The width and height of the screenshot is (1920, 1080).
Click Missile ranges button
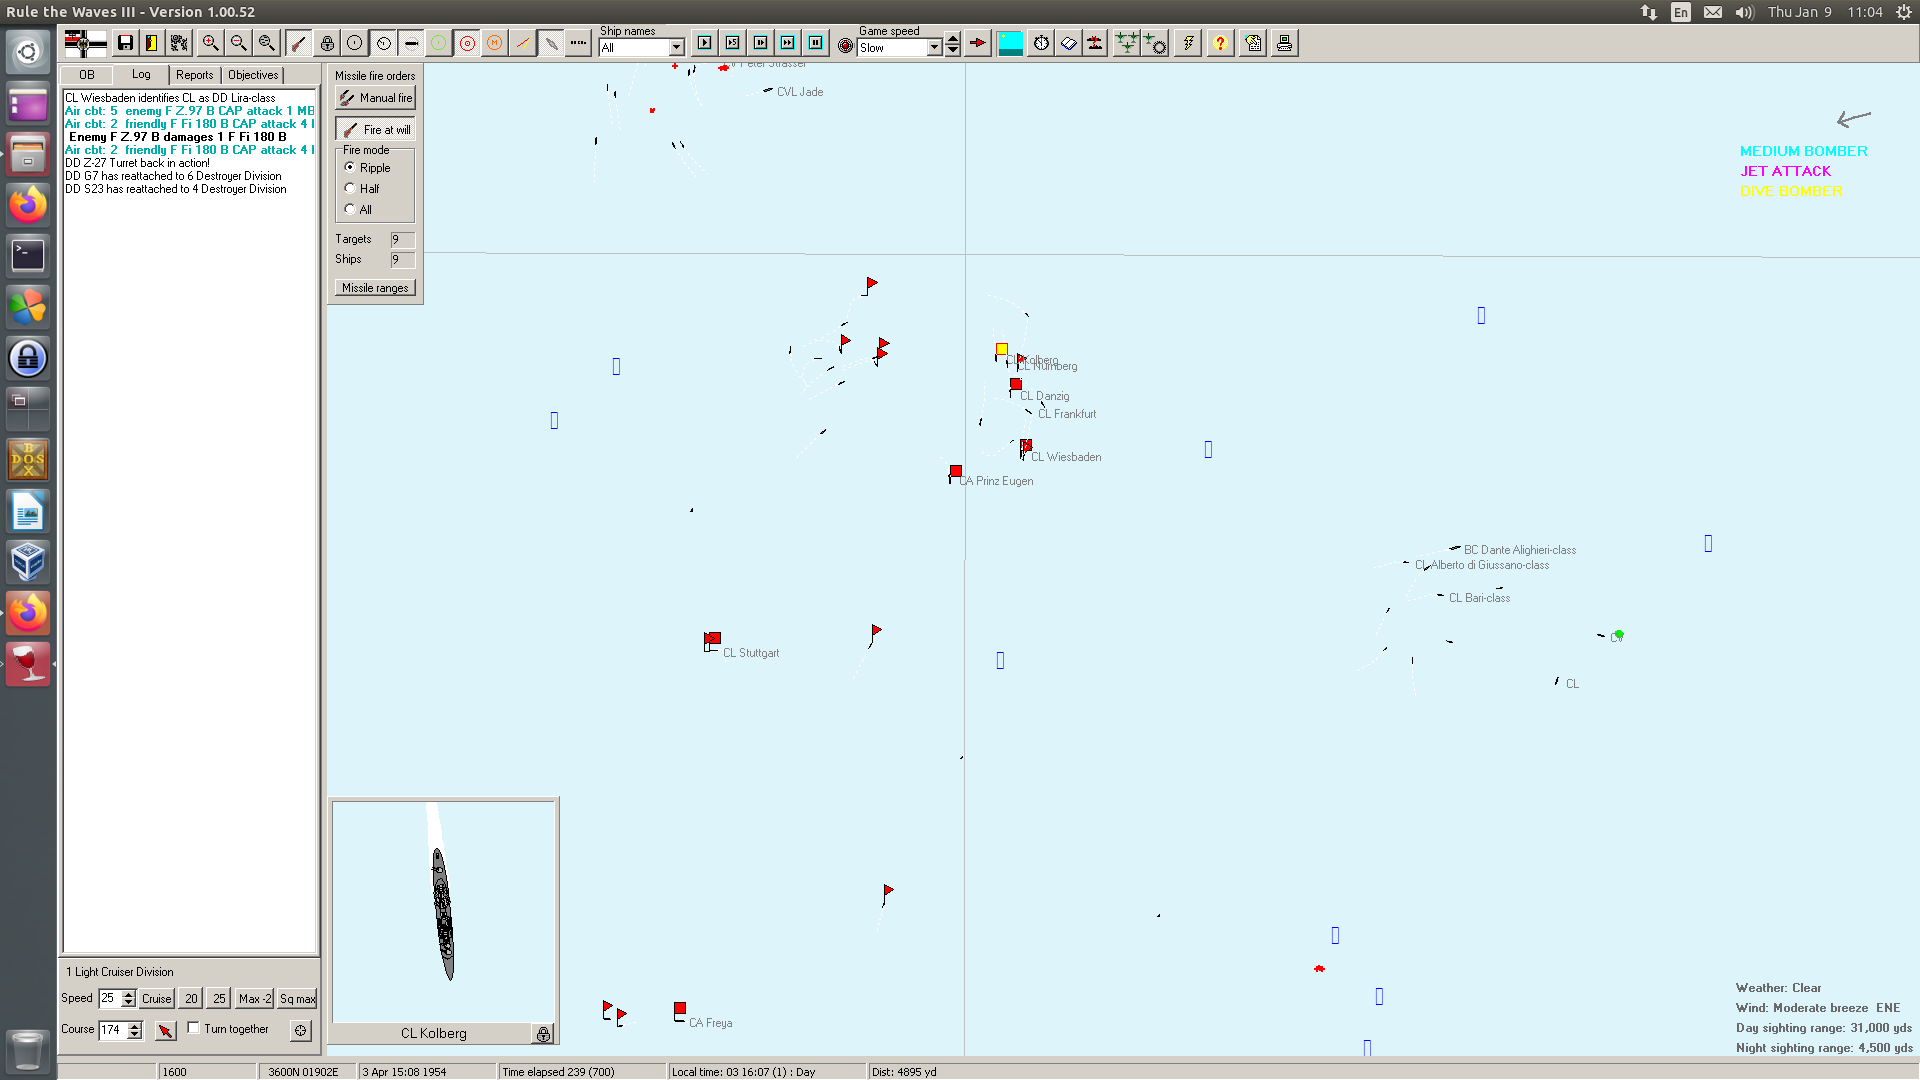[375, 288]
